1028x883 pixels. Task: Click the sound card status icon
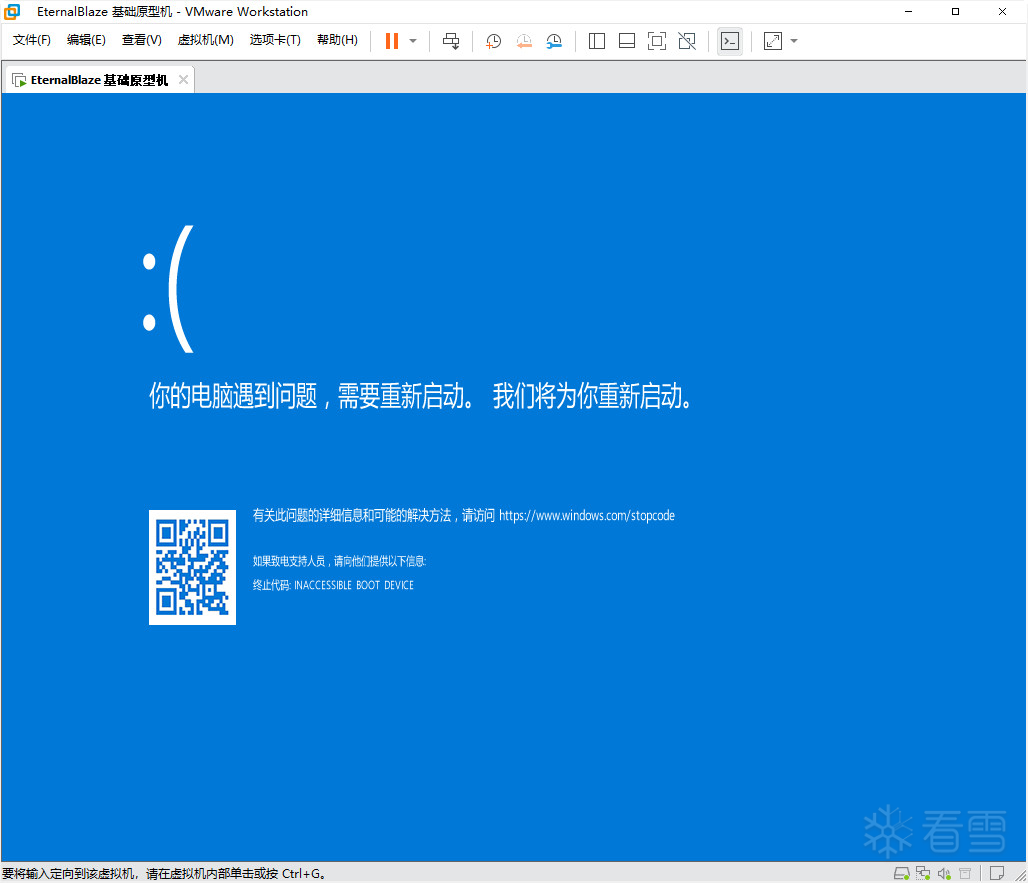point(944,873)
